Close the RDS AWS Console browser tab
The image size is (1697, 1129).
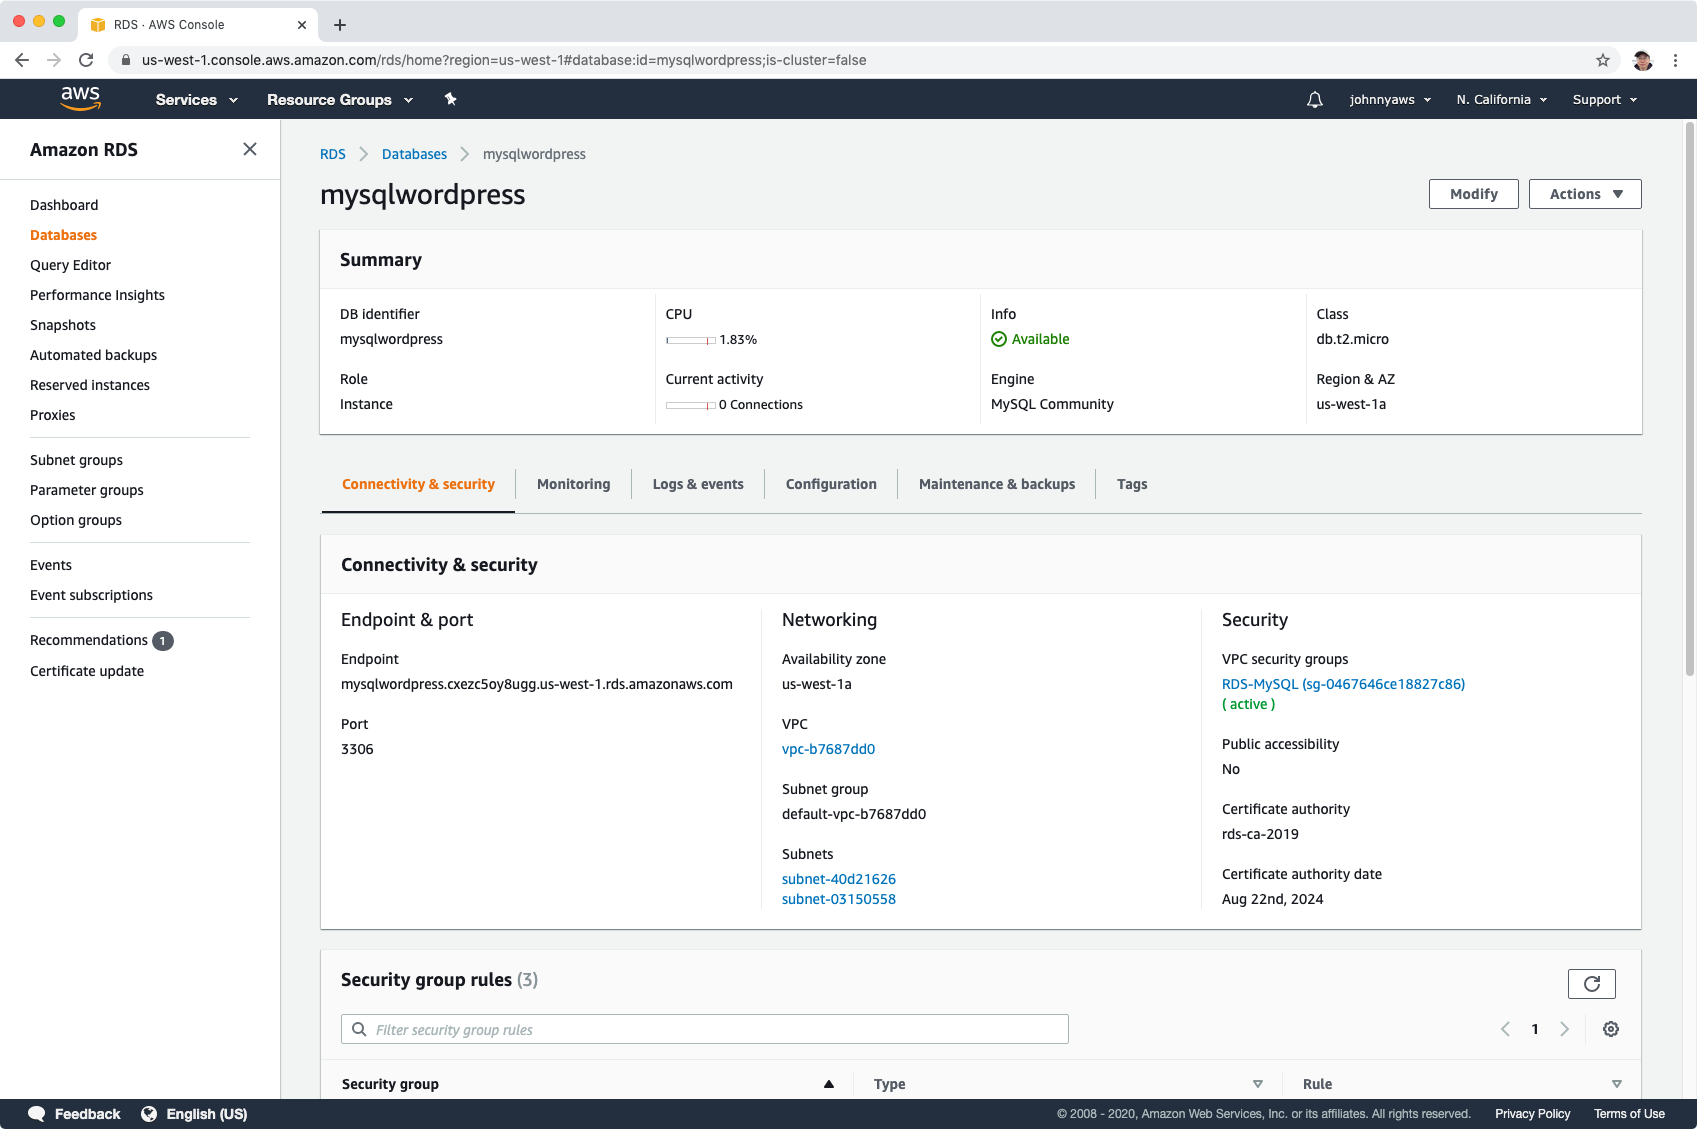coord(302,25)
